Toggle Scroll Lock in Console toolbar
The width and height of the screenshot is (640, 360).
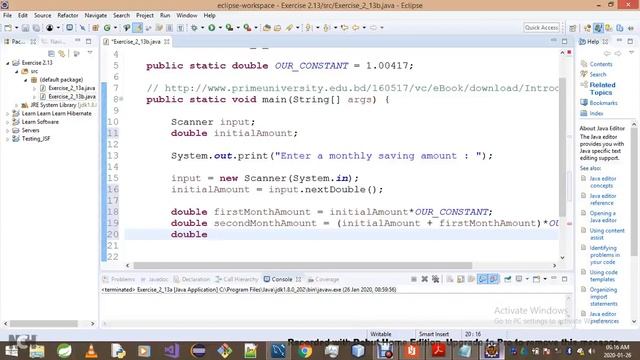pos(460,279)
